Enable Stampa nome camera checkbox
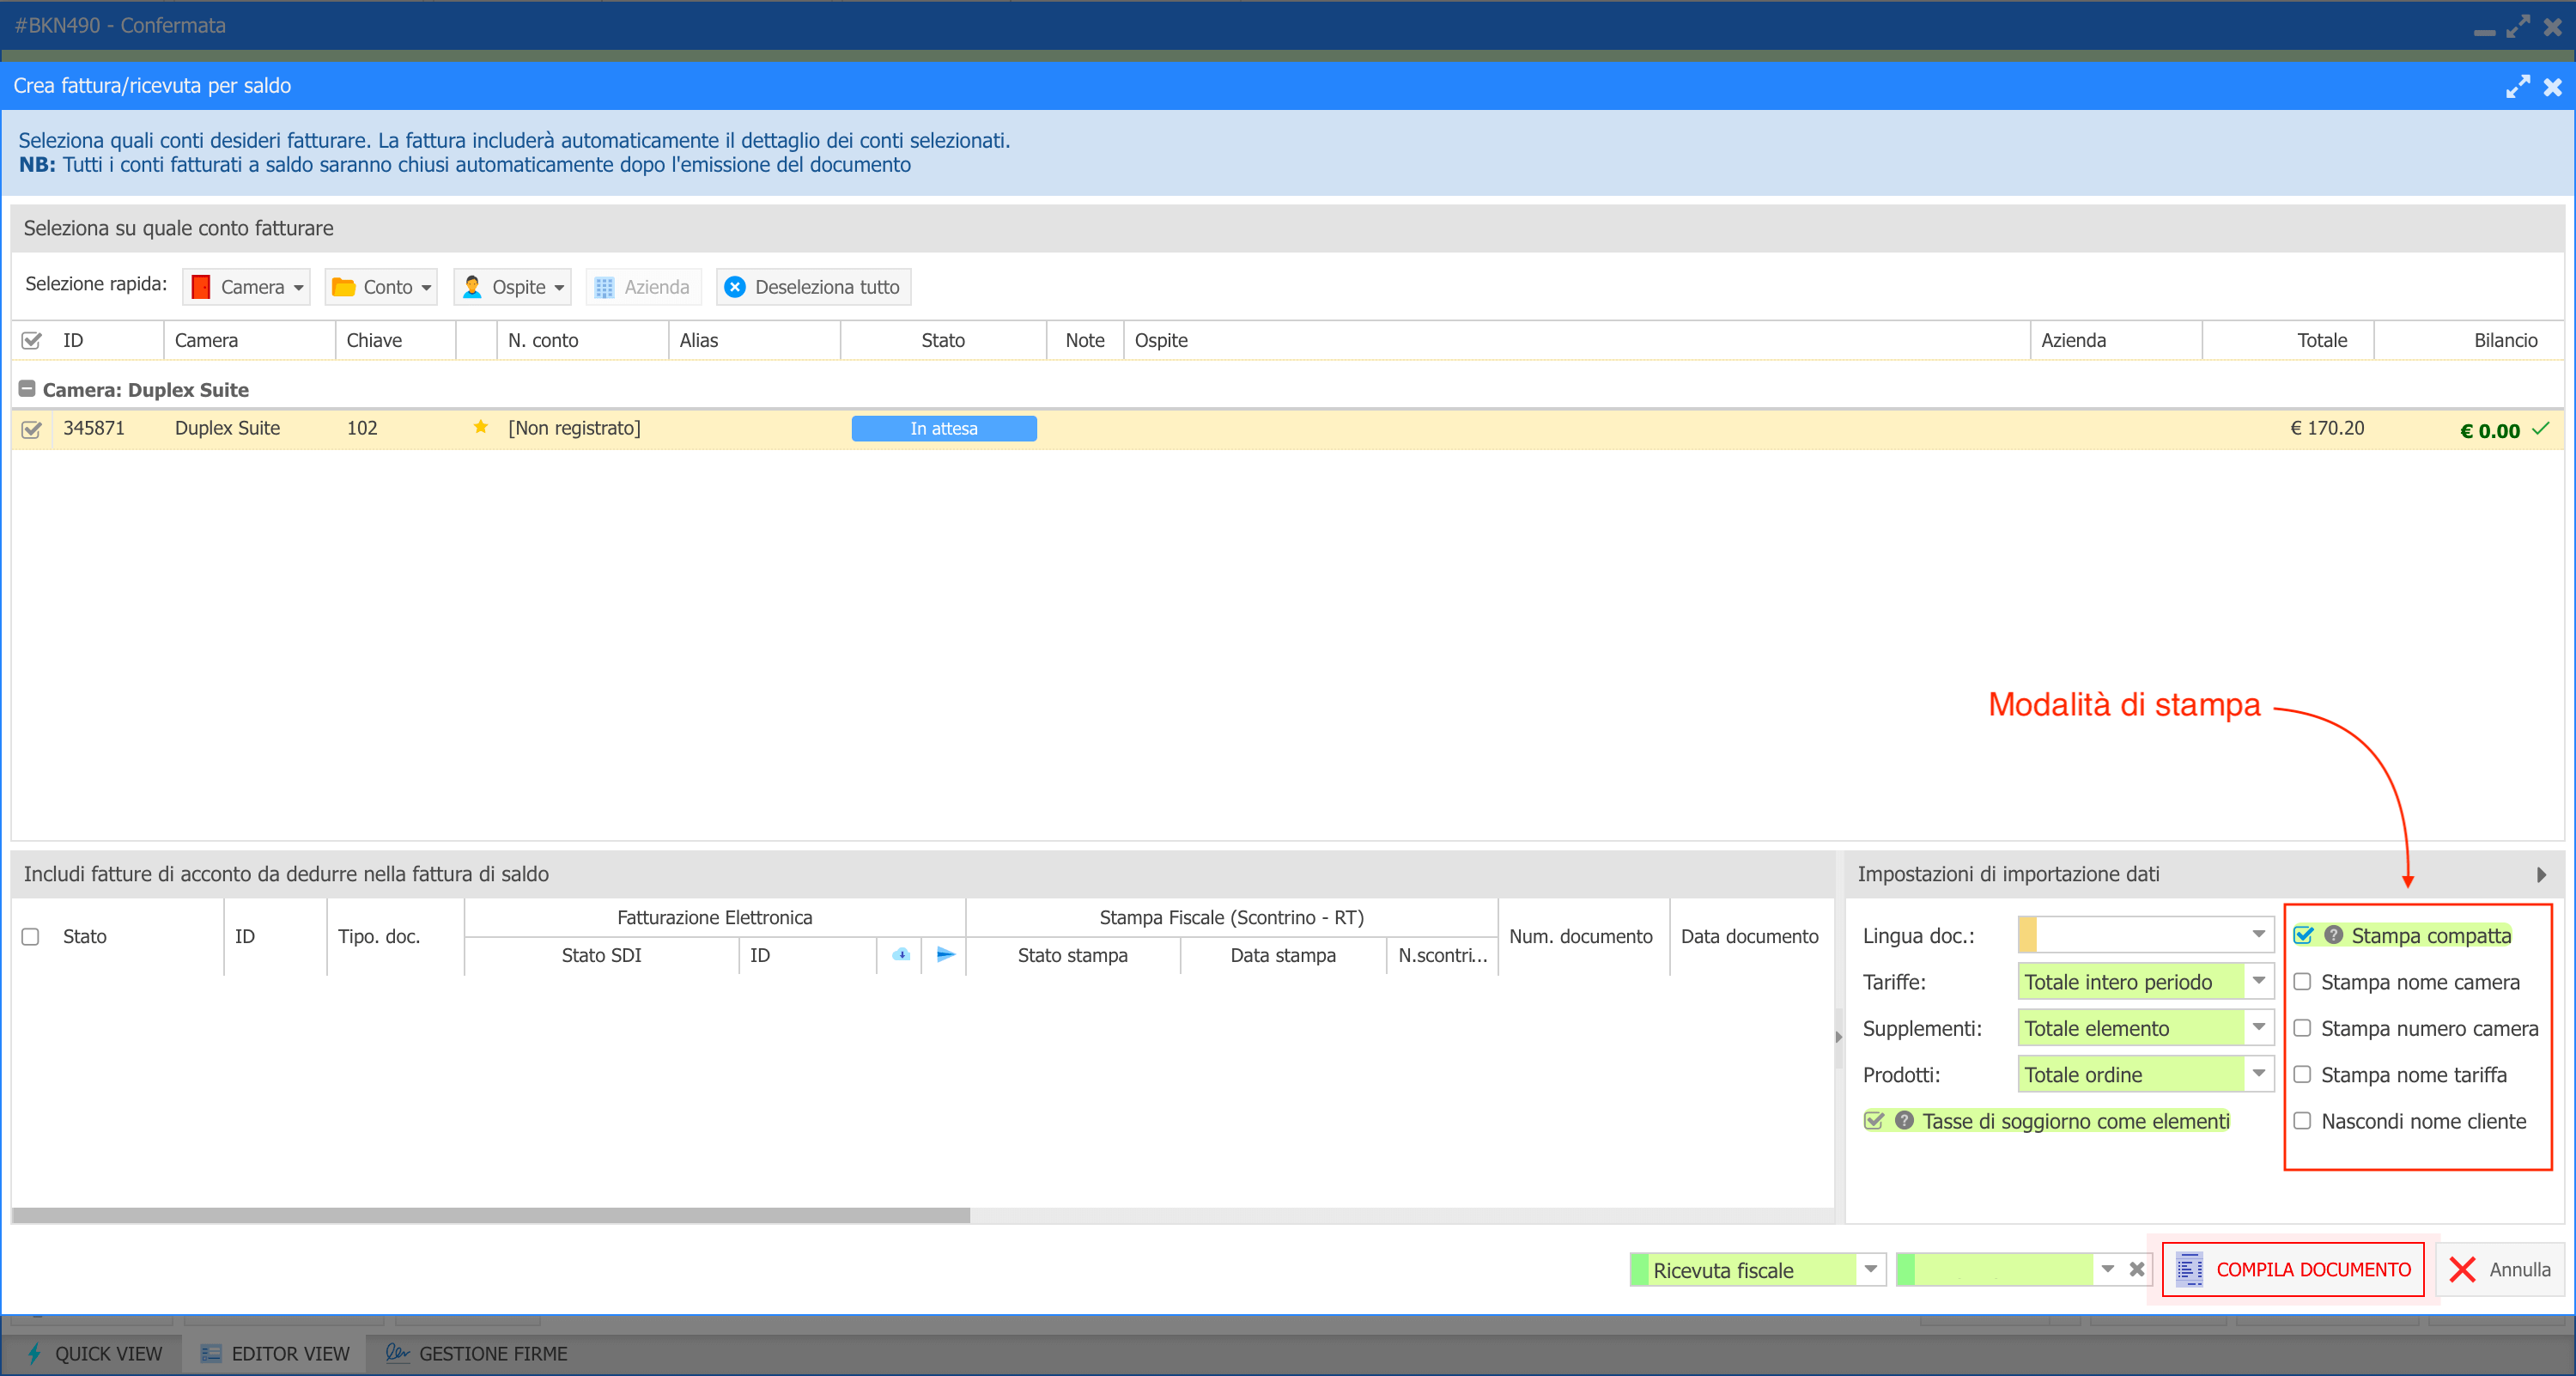The width and height of the screenshot is (2576, 1376). (x=2302, y=981)
